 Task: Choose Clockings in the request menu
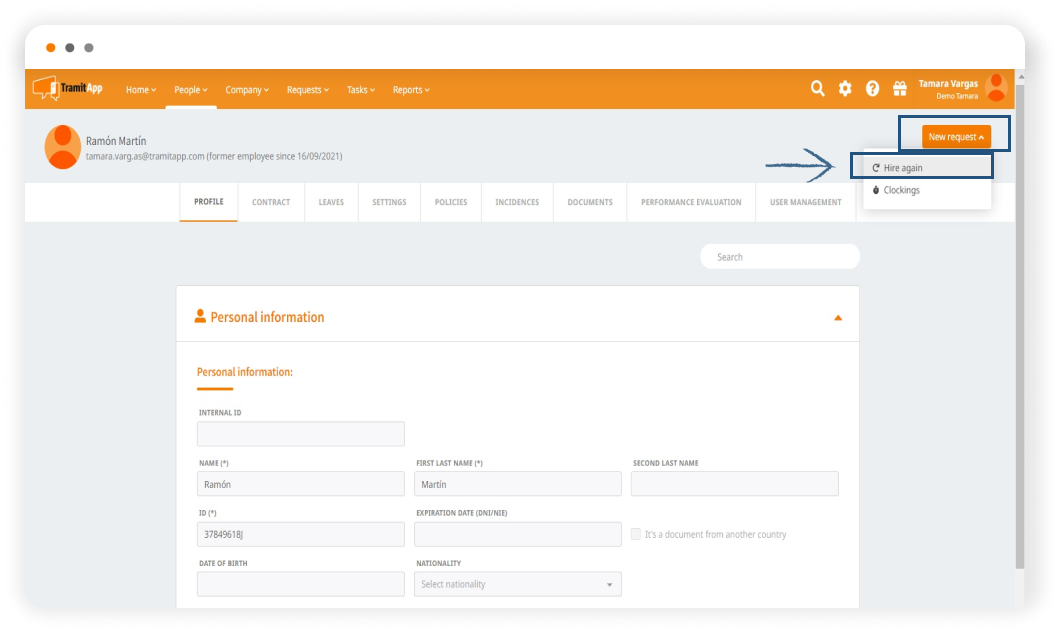click(x=901, y=190)
